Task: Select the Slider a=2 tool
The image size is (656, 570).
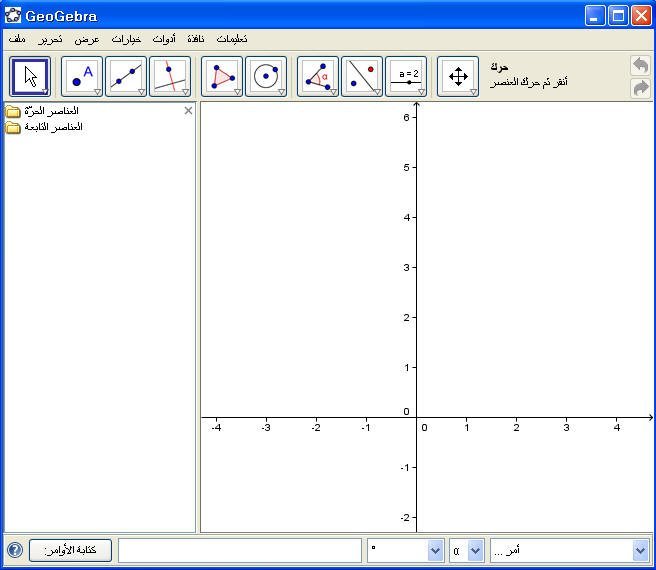Action: pos(406,77)
